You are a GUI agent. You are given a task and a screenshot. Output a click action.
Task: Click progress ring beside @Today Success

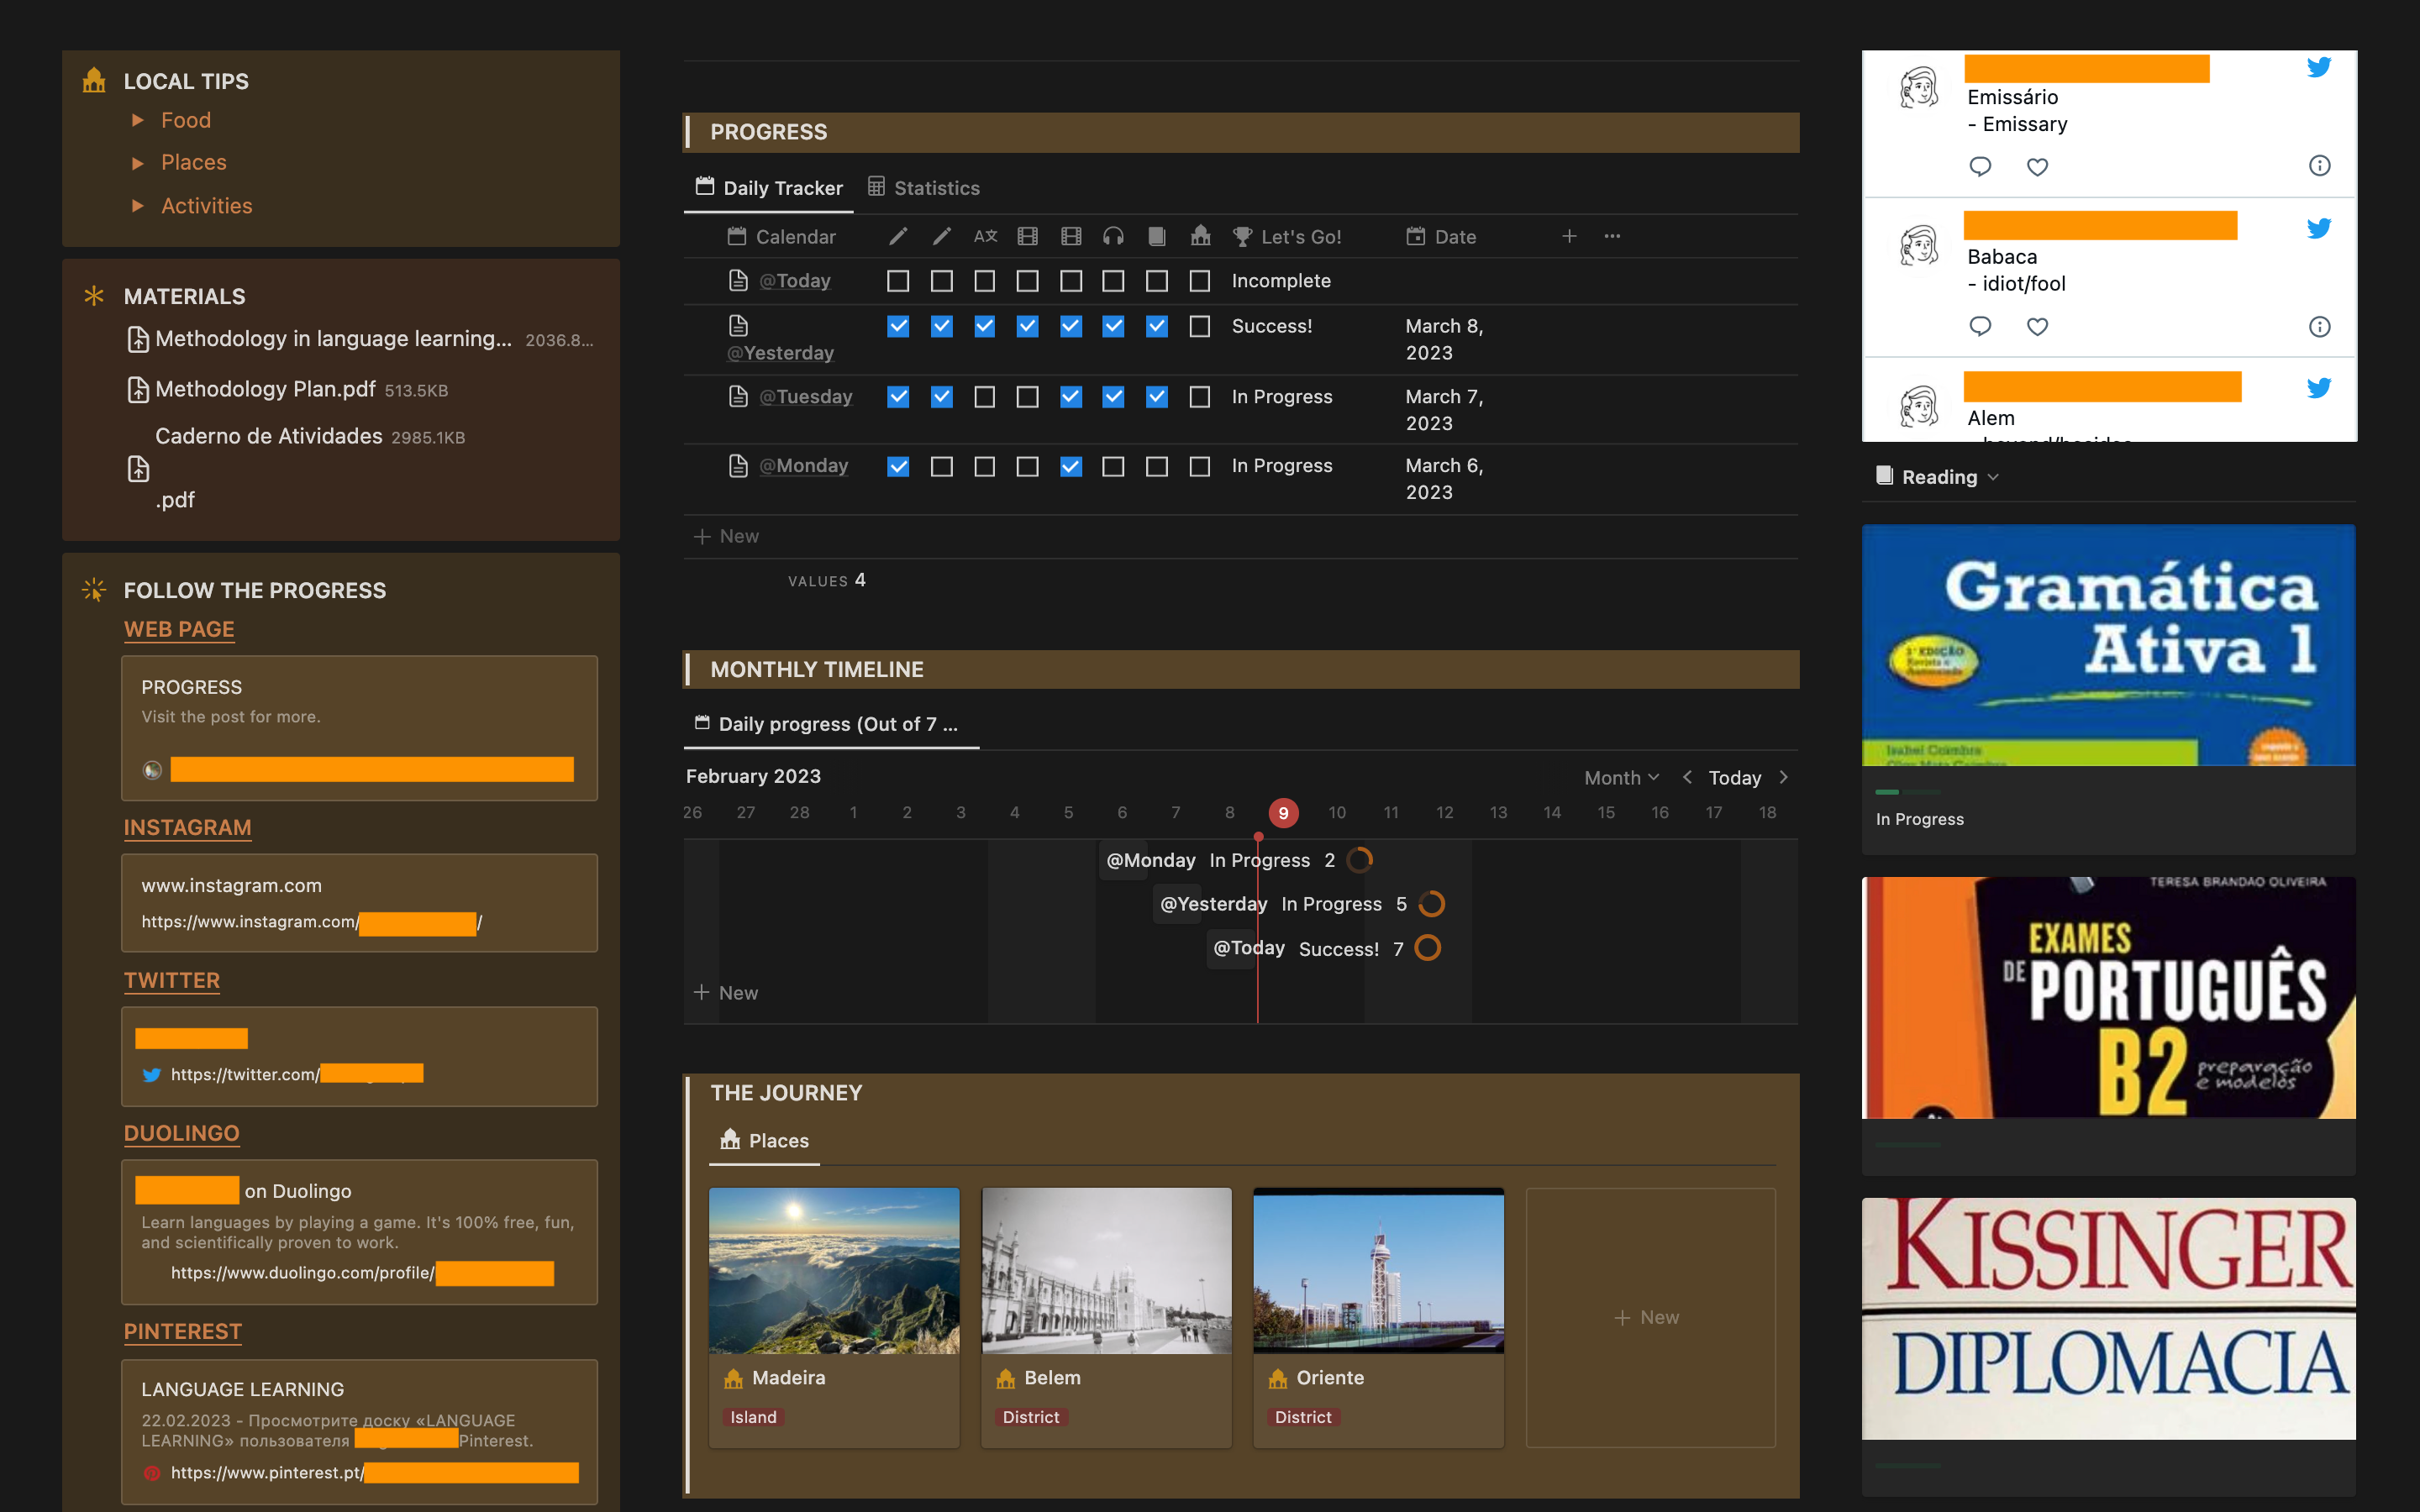1427,947
